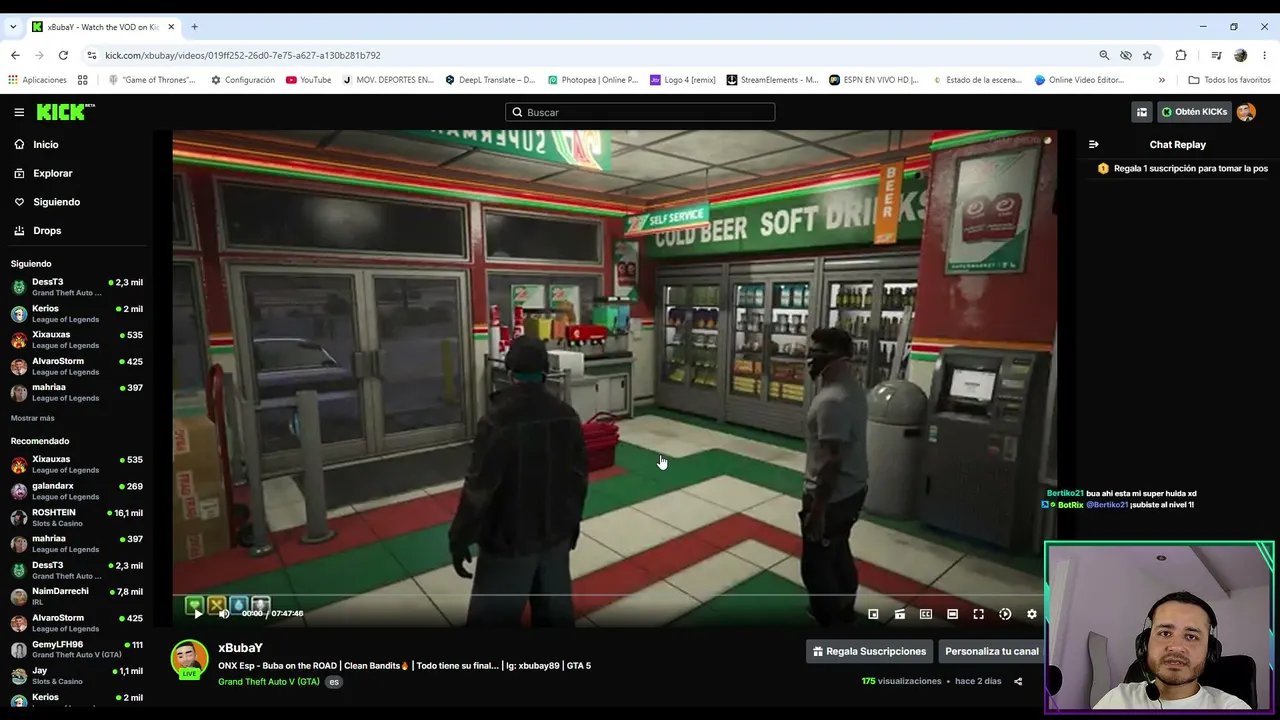This screenshot has width=1280, height=720.
Task: Open a new browser tab
Action: point(194,27)
